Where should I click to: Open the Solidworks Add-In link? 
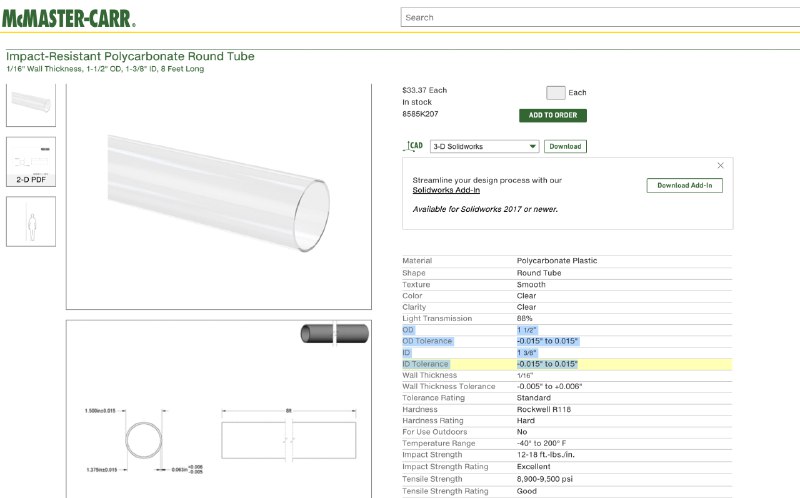(x=446, y=190)
